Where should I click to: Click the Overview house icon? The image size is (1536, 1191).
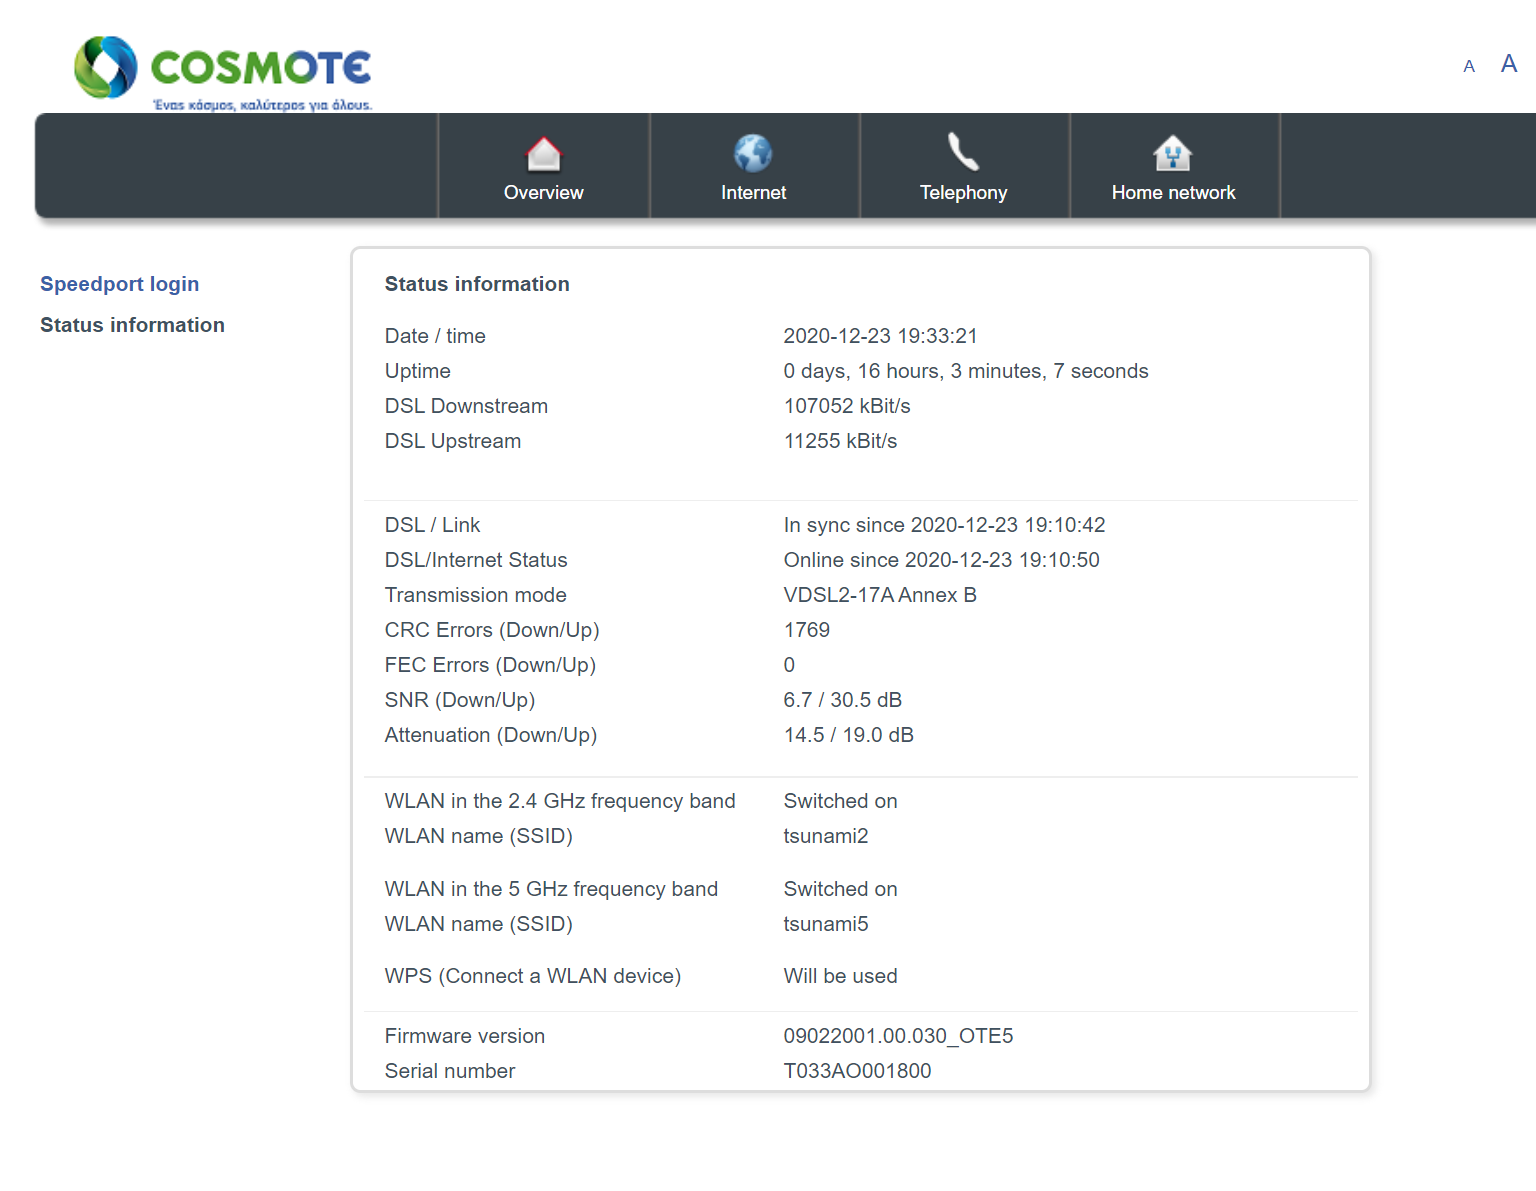click(544, 154)
